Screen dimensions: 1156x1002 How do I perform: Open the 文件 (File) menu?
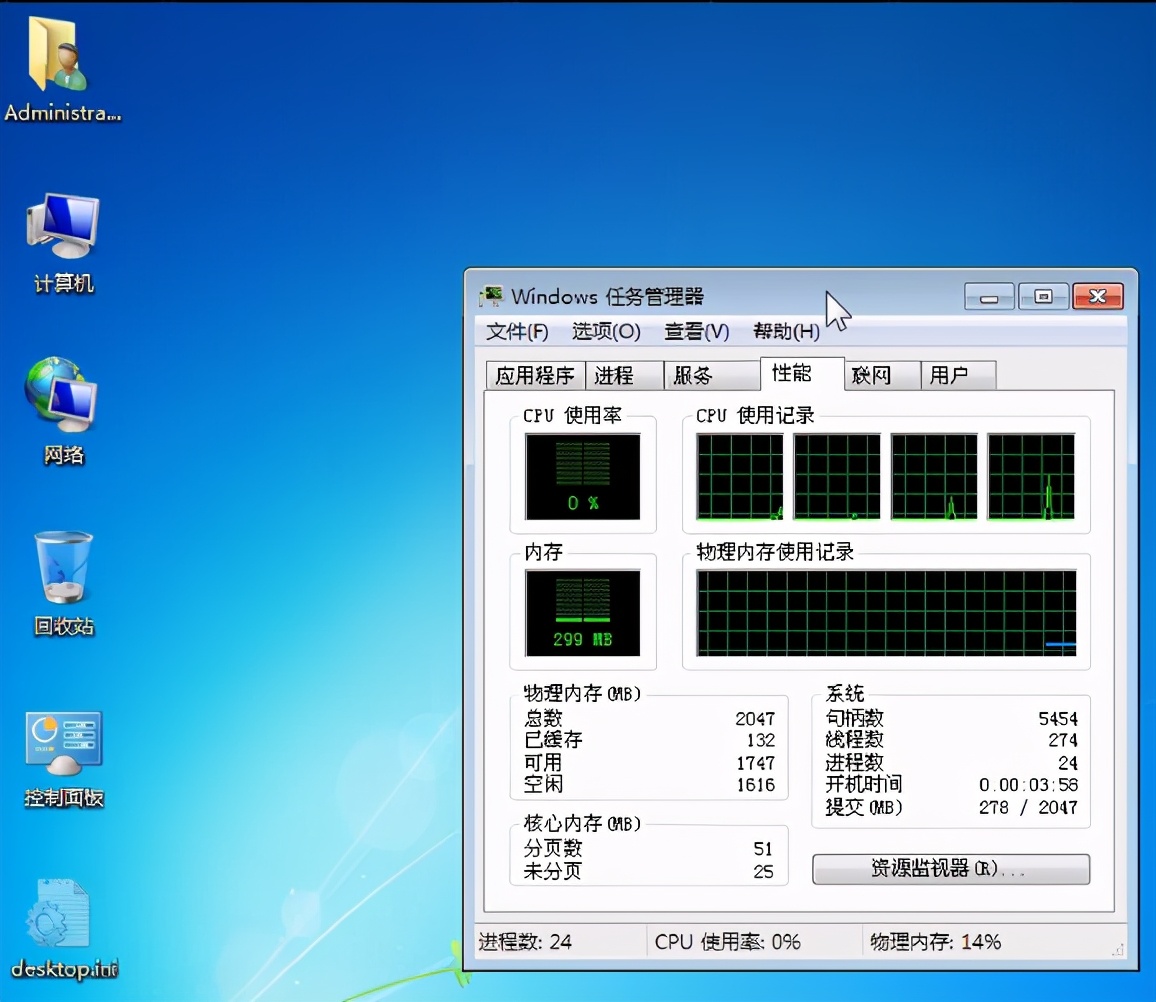pyautogui.click(x=519, y=331)
